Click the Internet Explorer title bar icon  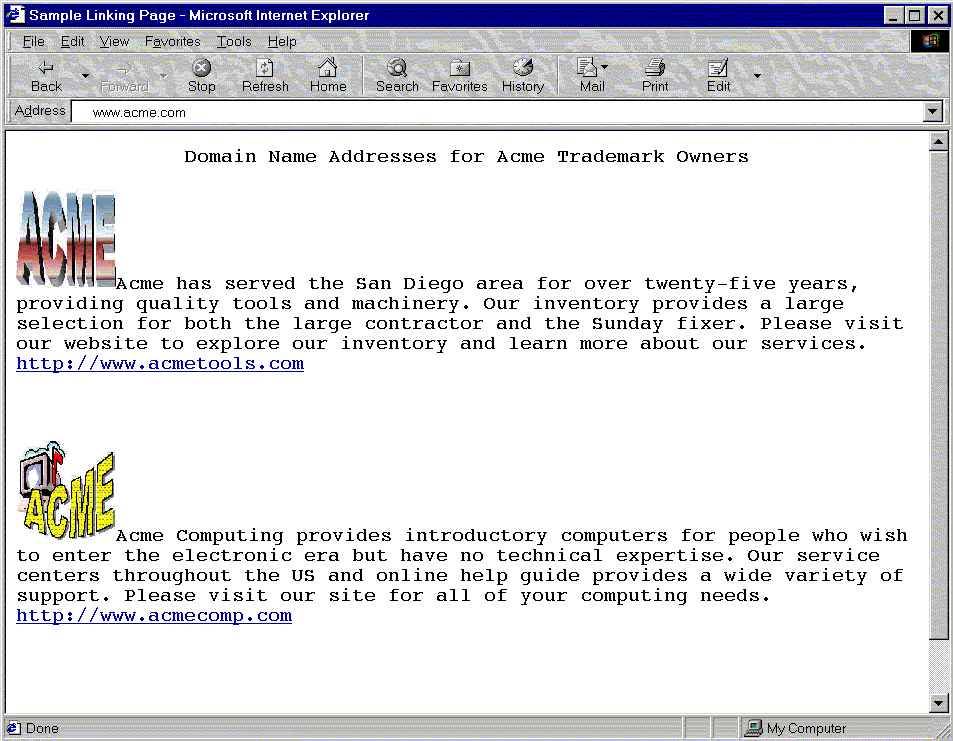coord(15,15)
